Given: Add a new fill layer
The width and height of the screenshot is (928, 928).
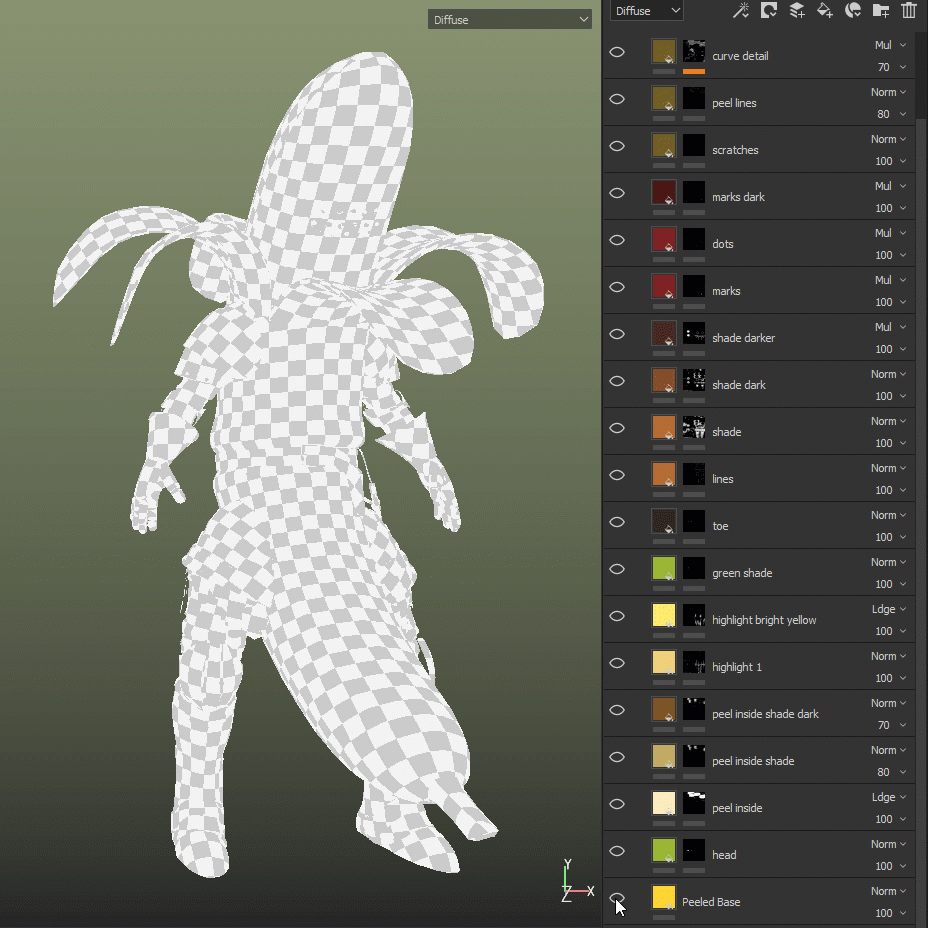Looking at the screenshot, I should [x=825, y=11].
